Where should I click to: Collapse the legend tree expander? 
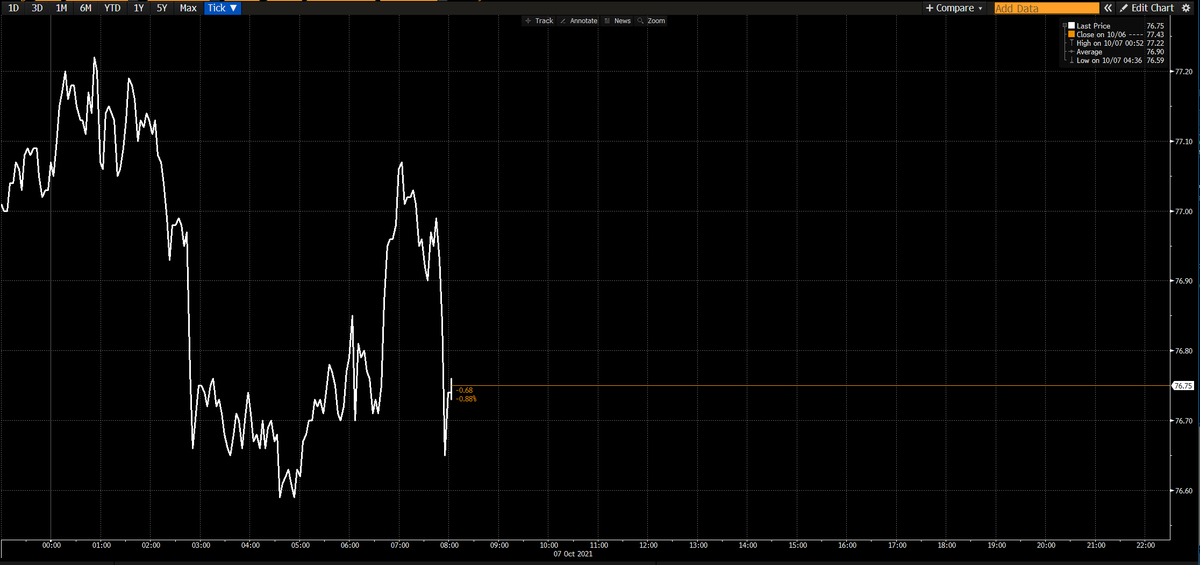click(1064, 25)
